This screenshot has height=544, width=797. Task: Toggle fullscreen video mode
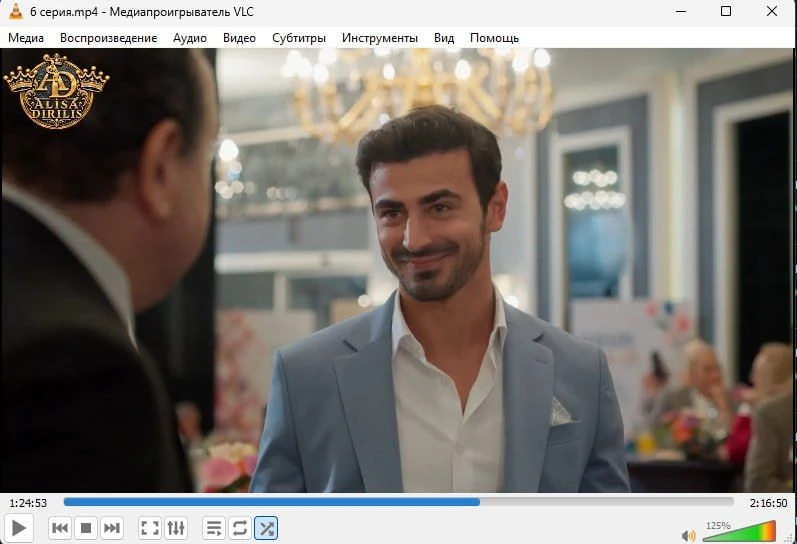(x=150, y=528)
